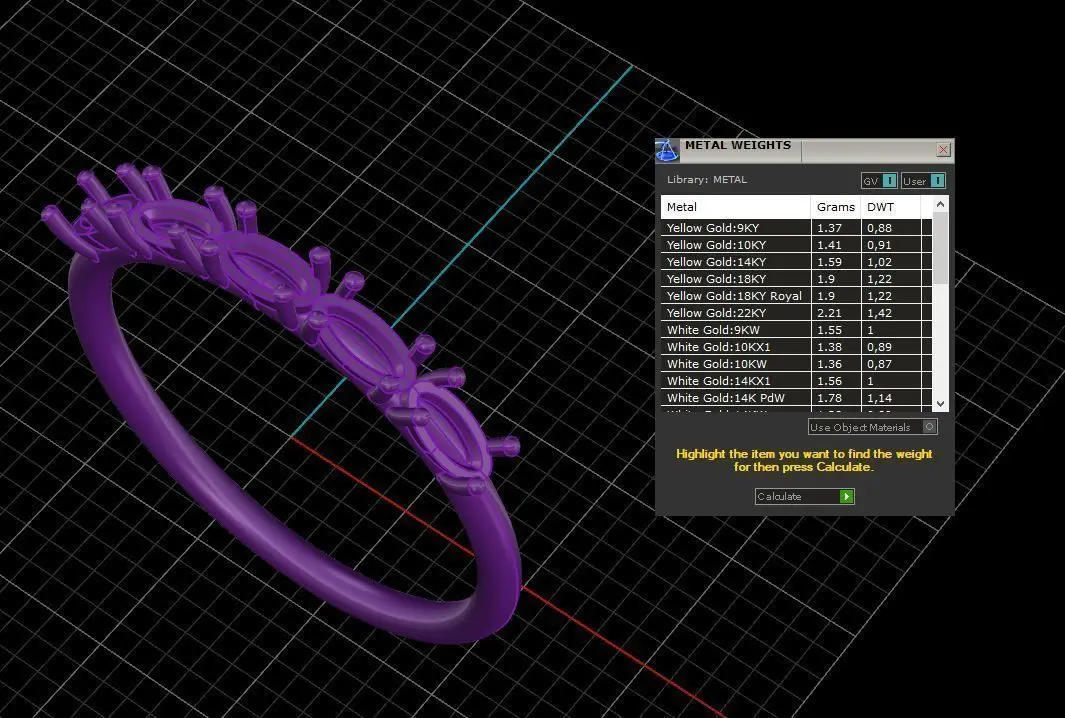Click the metal list scrollbar thumb
The image size is (1065, 718).
pos(940,248)
